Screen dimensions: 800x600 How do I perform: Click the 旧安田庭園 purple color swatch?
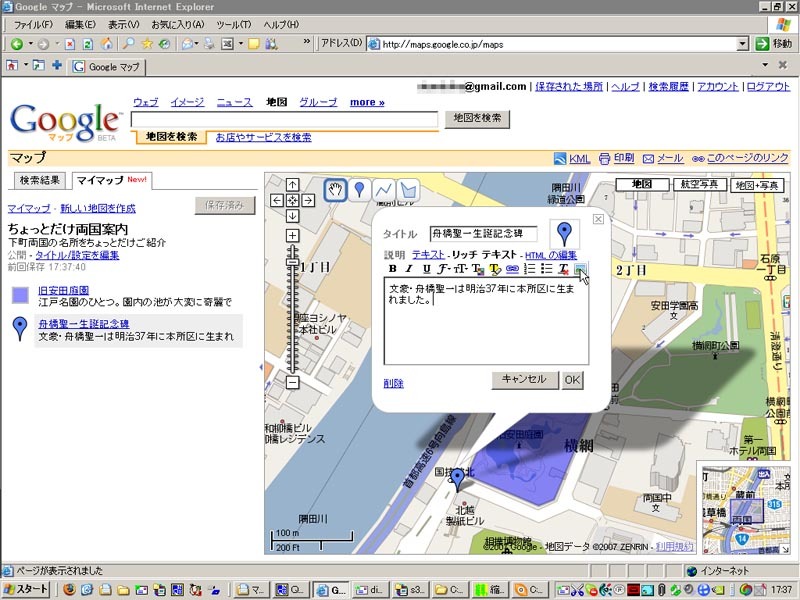pos(20,295)
